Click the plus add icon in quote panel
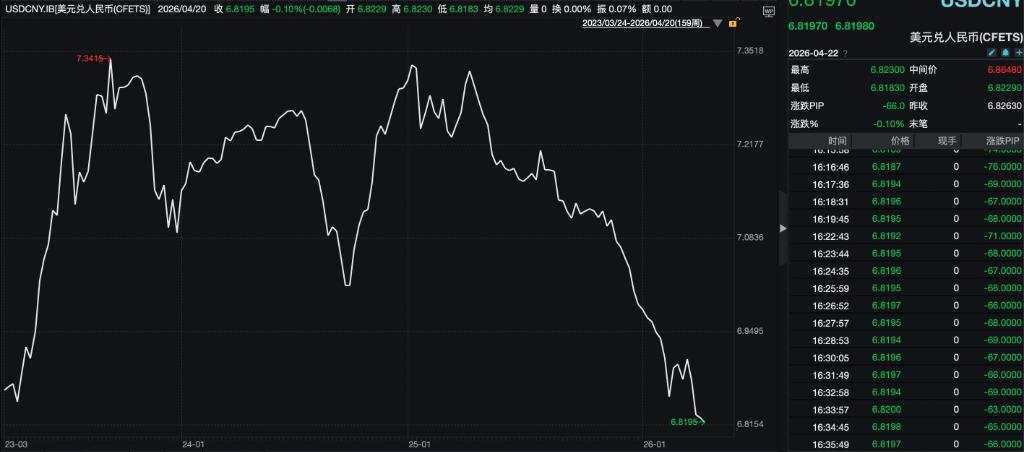Viewport: 1024px width, 452px height. click(x=1019, y=53)
